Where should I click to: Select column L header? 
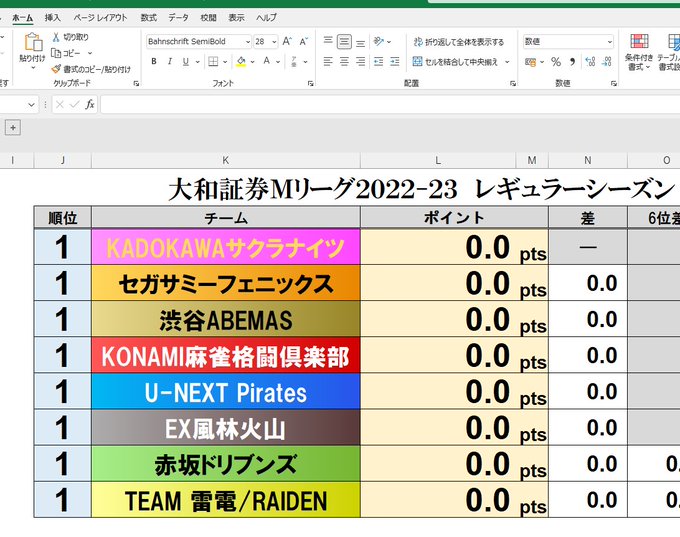point(438,160)
